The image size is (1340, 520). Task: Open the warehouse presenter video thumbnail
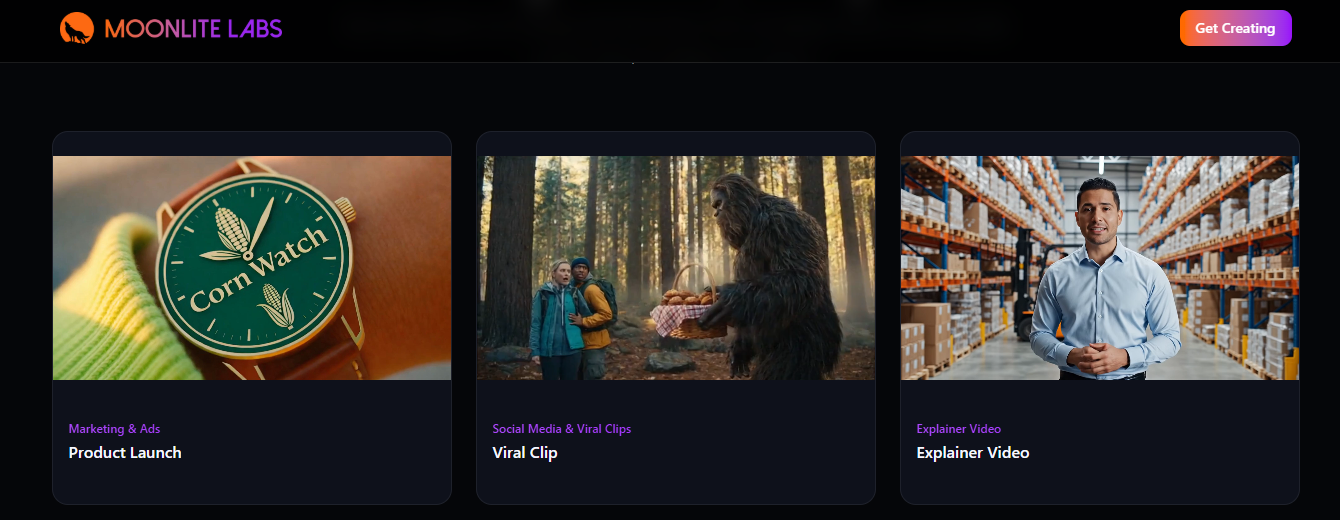(1100, 268)
